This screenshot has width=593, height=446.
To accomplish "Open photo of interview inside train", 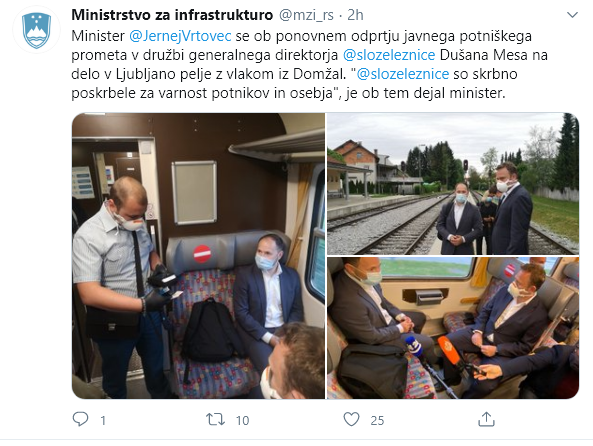I will tap(453, 328).
